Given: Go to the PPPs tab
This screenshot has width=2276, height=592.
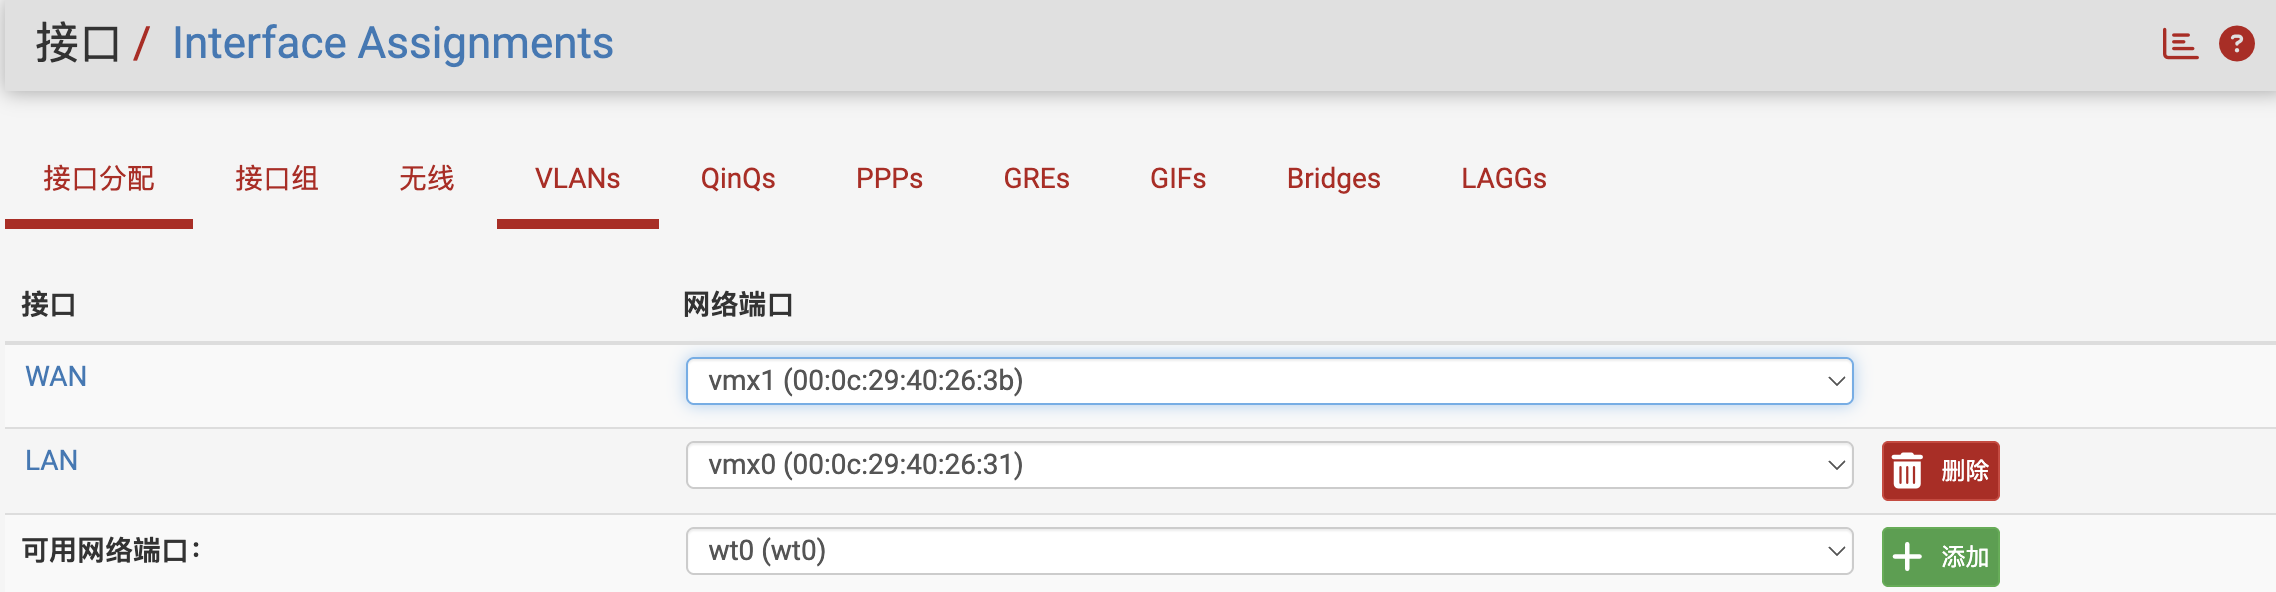Looking at the screenshot, I should [889, 179].
